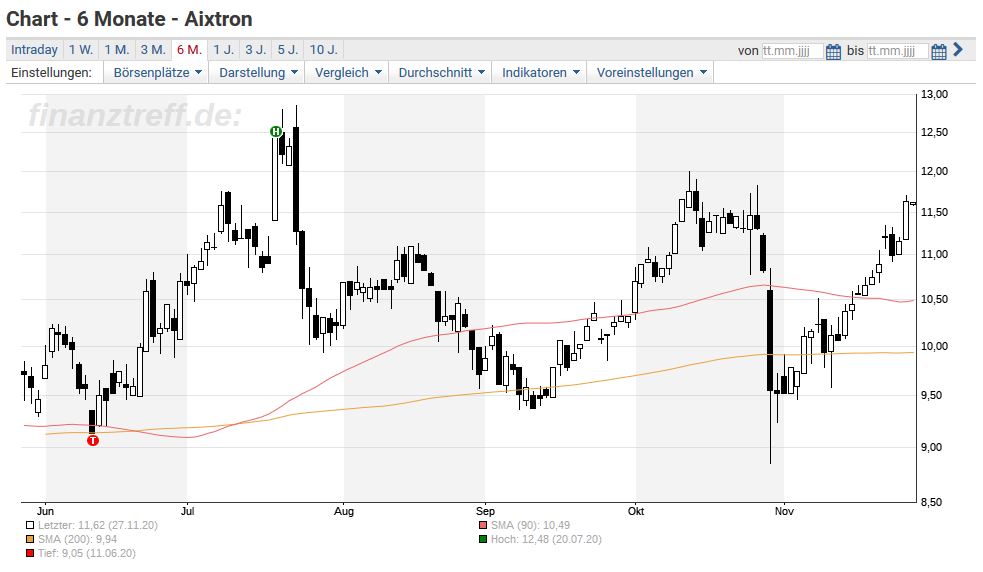The height and width of the screenshot is (572, 983).
Task: Click the white Letzter legend swatch
Action: [x=29, y=526]
